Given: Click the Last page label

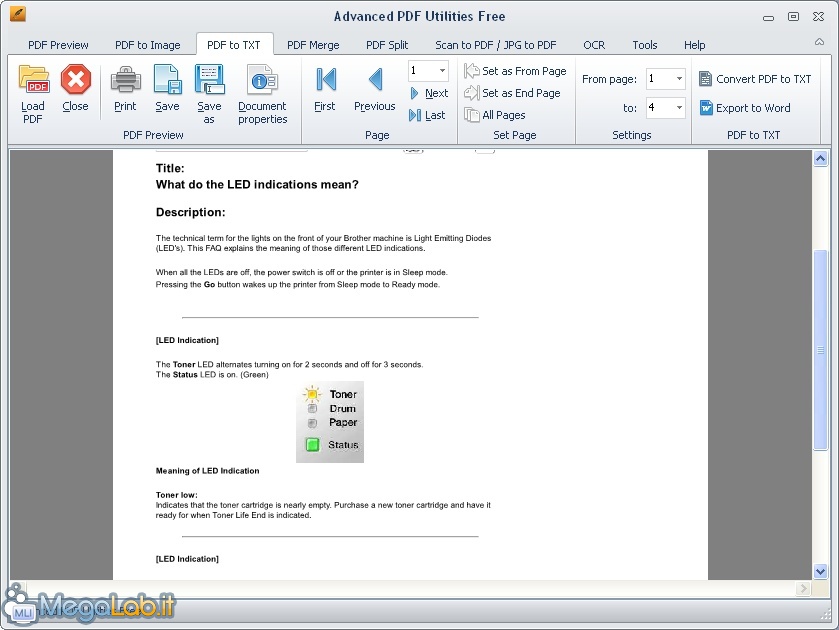Looking at the screenshot, I should pos(435,115).
